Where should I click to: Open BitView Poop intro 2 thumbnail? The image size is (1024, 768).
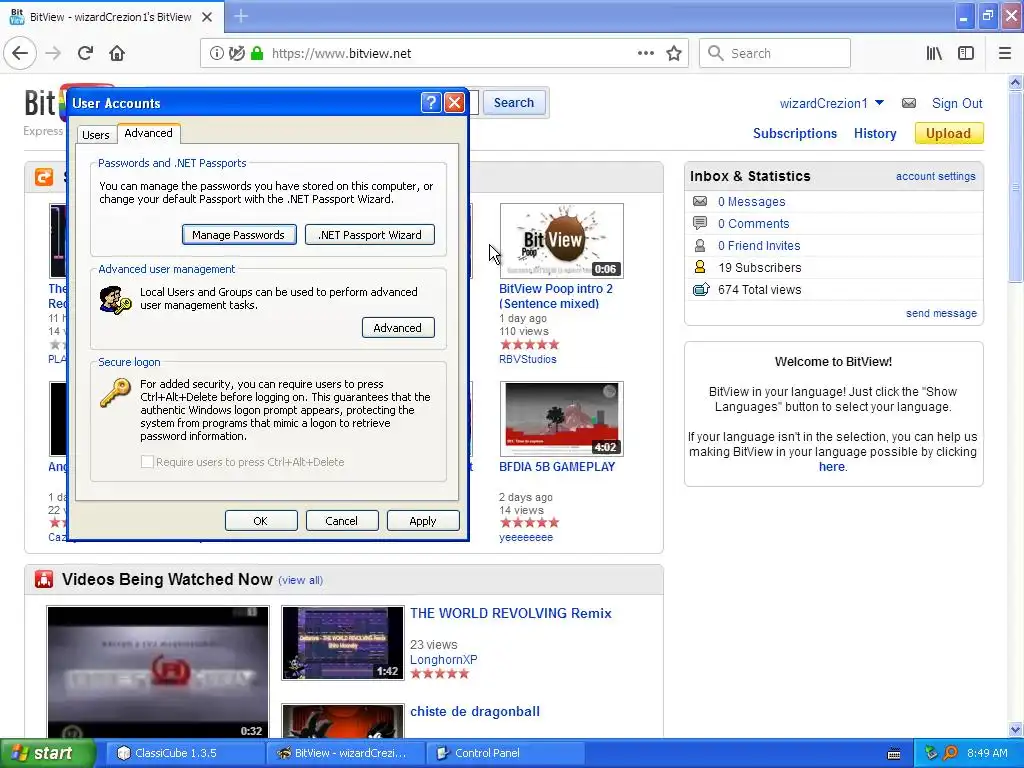[x=562, y=240]
